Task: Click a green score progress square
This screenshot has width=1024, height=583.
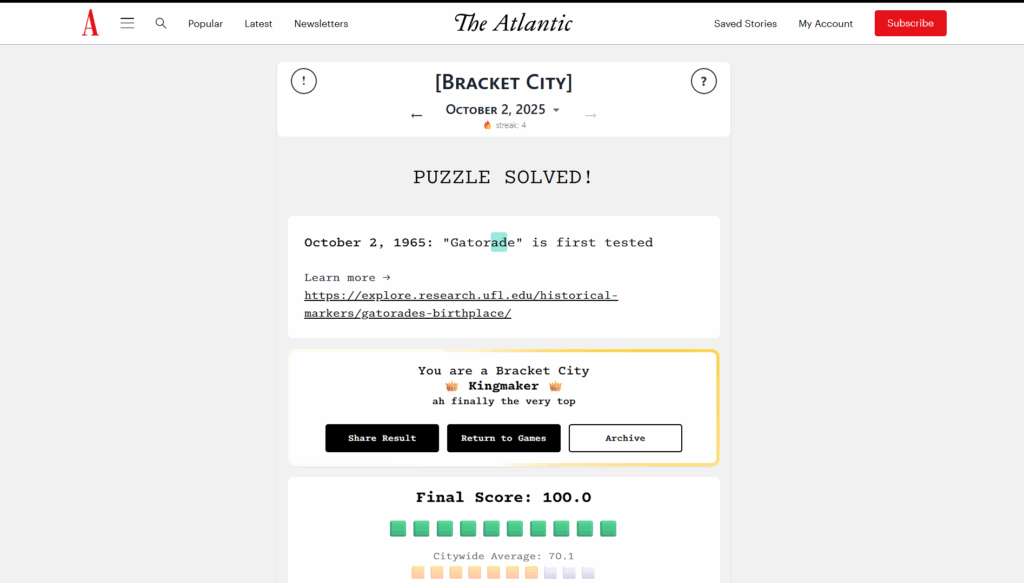Action: coord(397,528)
